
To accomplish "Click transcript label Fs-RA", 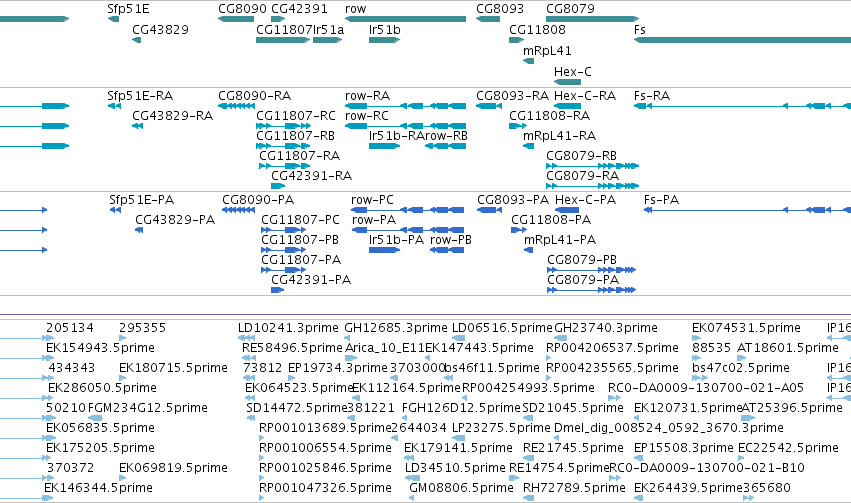I will click(x=652, y=96).
